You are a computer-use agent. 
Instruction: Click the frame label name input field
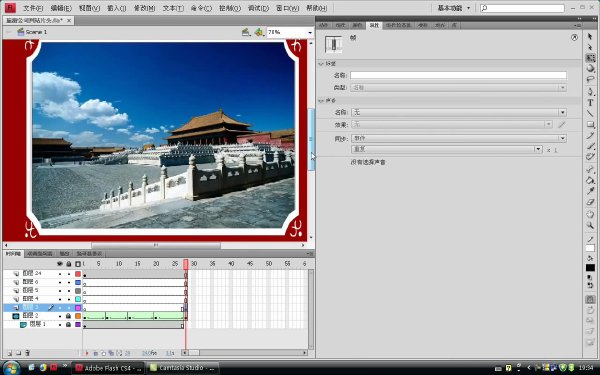point(458,75)
